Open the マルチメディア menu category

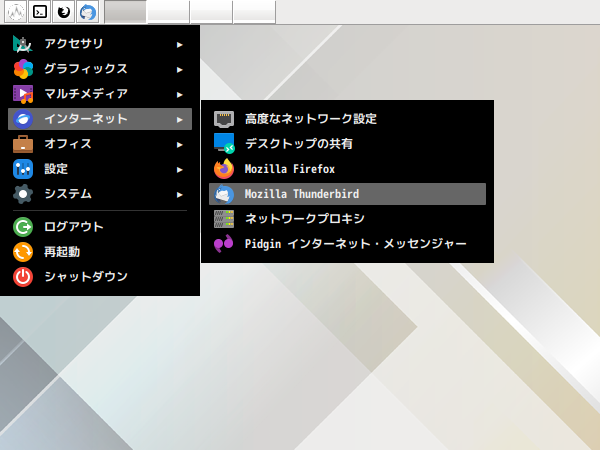100,94
